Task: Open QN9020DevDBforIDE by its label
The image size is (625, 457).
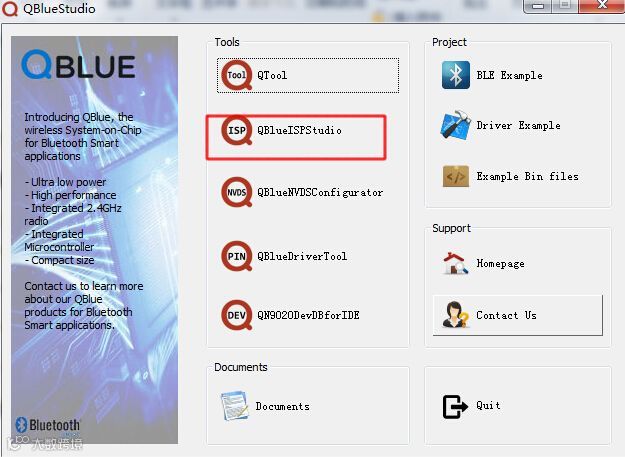Action: click(x=309, y=315)
